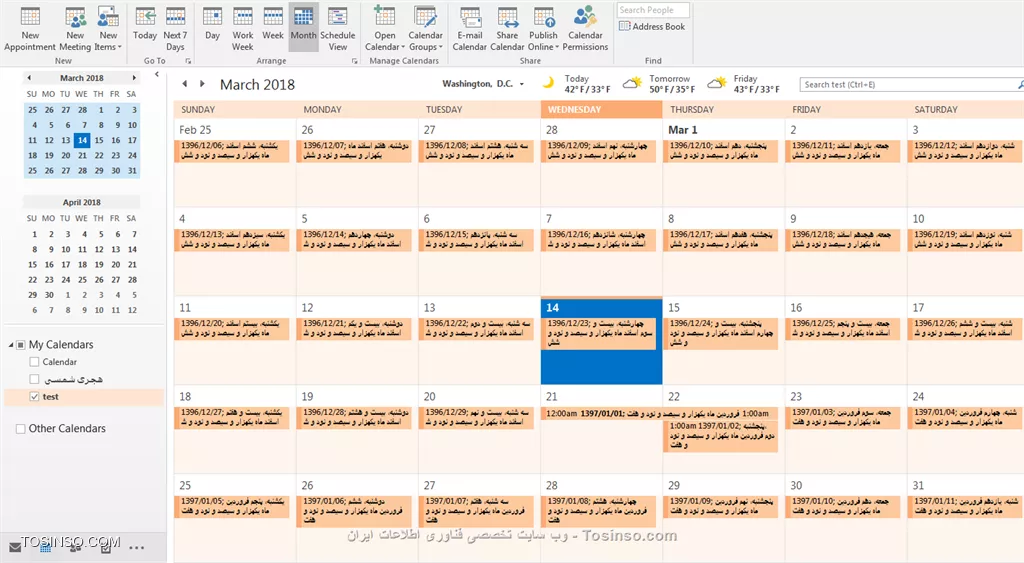Open the Calendar Groups dropdown
The height and width of the screenshot is (563, 1024).
pos(425,29)
